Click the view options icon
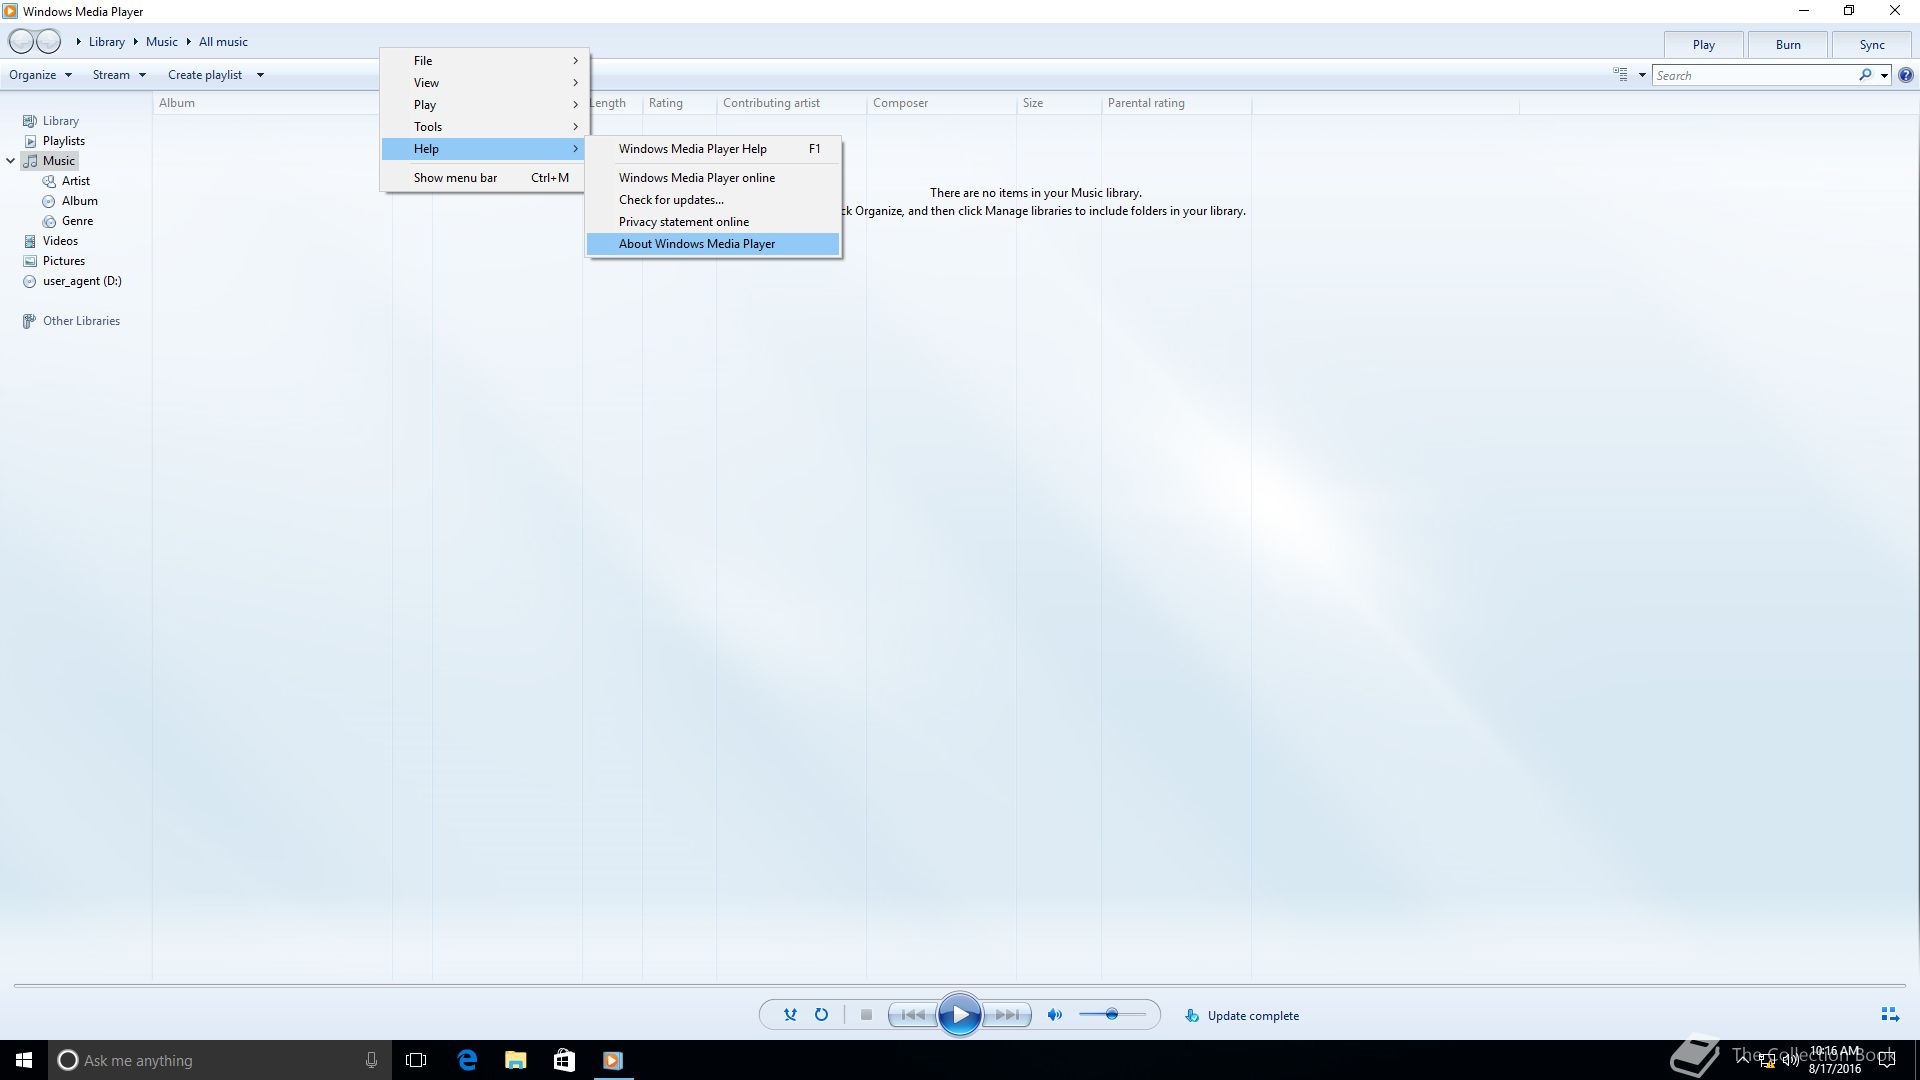Image resolution: width=1920 pixels, height=1080 pixels. [1621, 75]
